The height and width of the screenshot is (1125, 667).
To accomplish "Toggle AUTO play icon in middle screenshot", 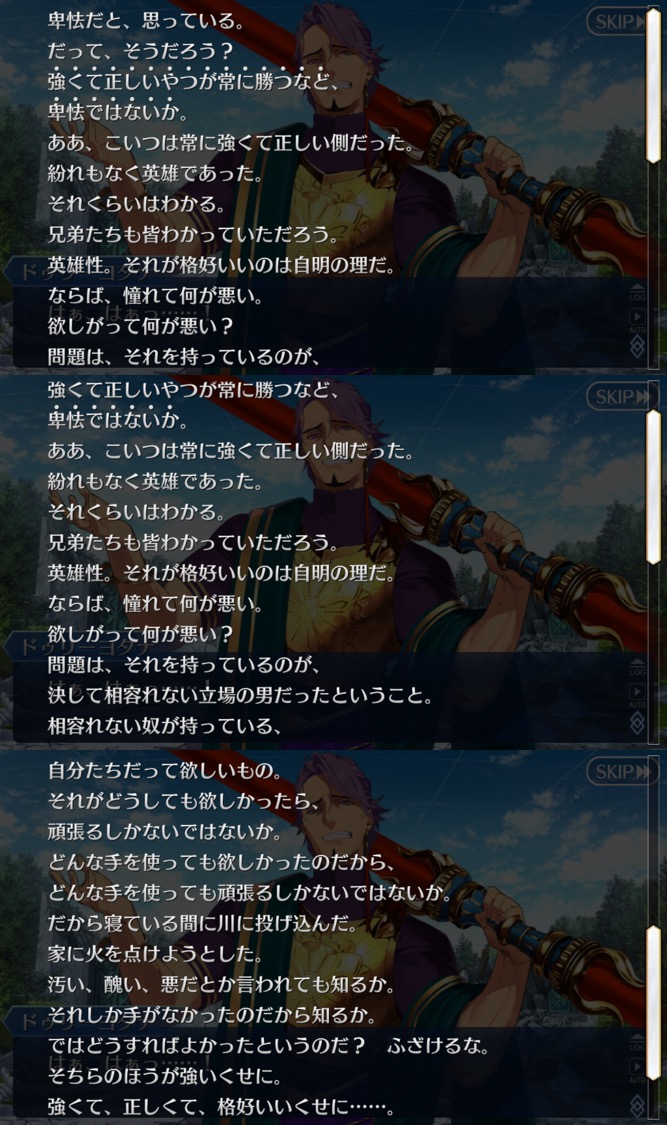I will 637,694.
